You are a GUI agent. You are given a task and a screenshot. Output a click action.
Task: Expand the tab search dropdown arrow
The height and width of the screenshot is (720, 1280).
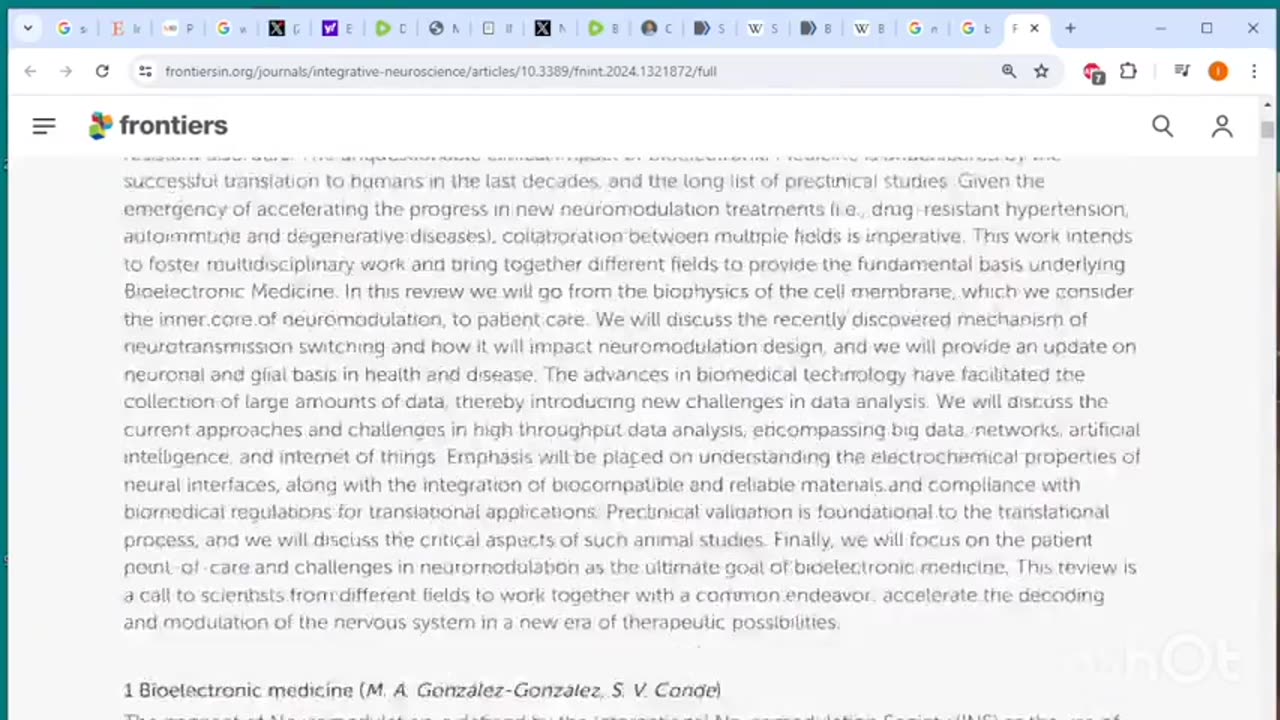(x=28, y=28)
